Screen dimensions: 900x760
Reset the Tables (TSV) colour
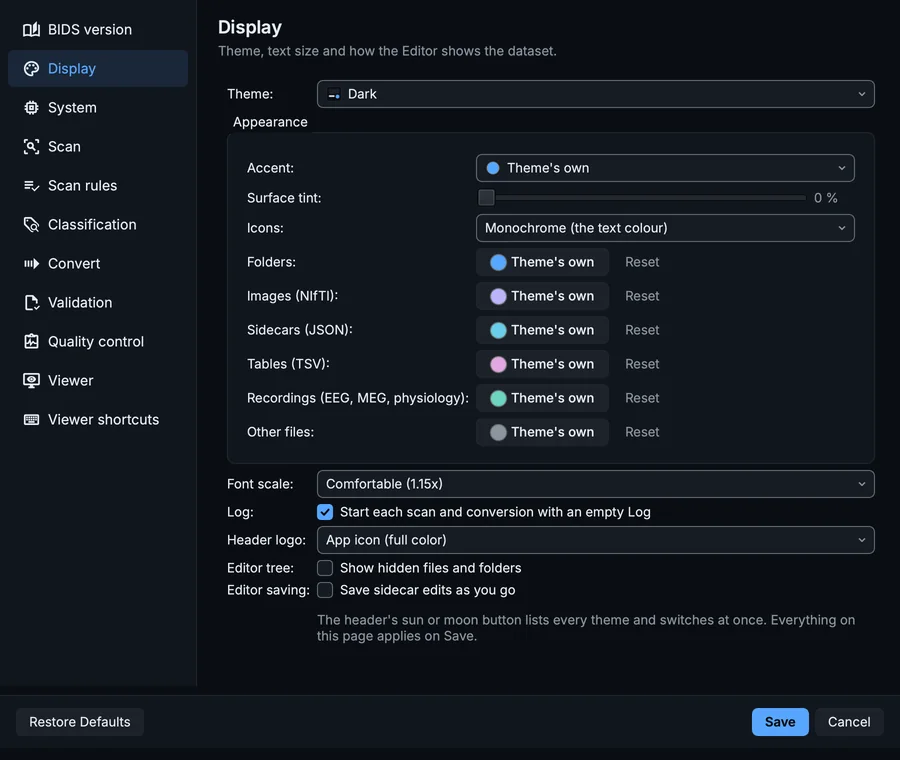(642, 364)
